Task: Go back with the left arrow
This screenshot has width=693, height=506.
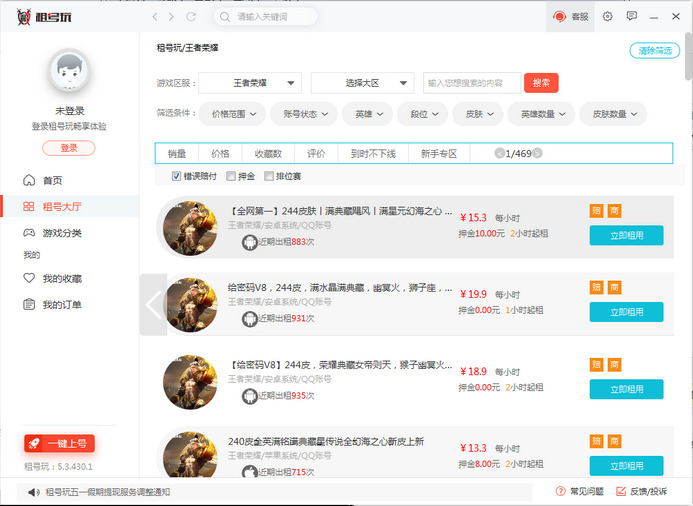Action: (155, 17)
